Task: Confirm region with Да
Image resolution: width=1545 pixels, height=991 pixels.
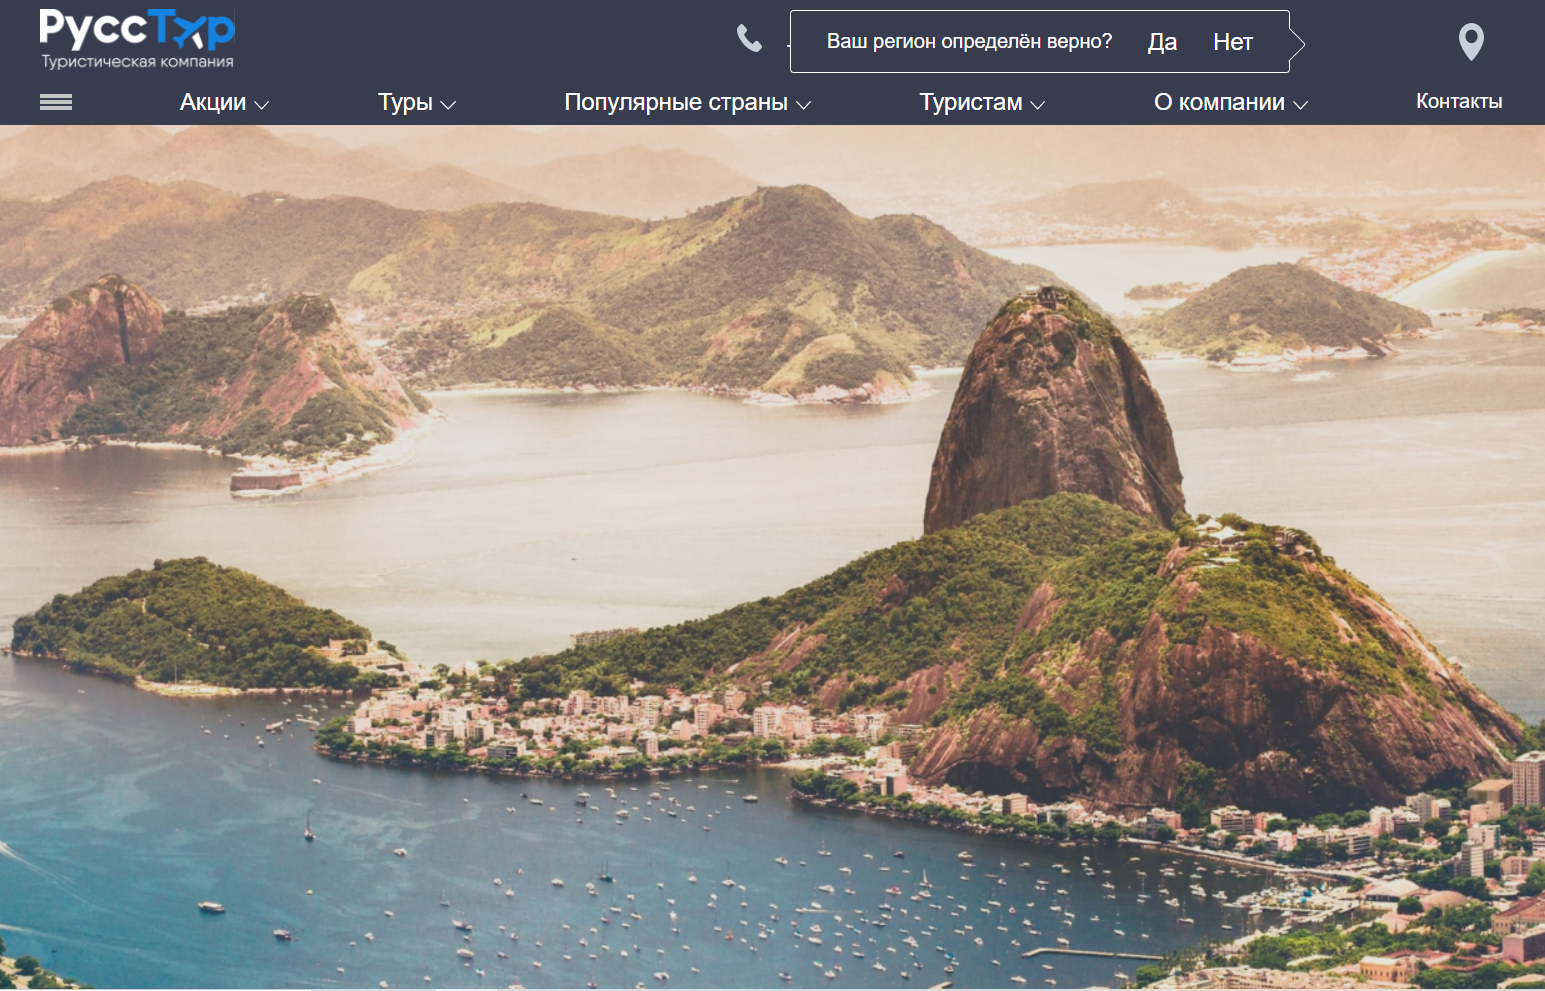Action: (1162, 42)
